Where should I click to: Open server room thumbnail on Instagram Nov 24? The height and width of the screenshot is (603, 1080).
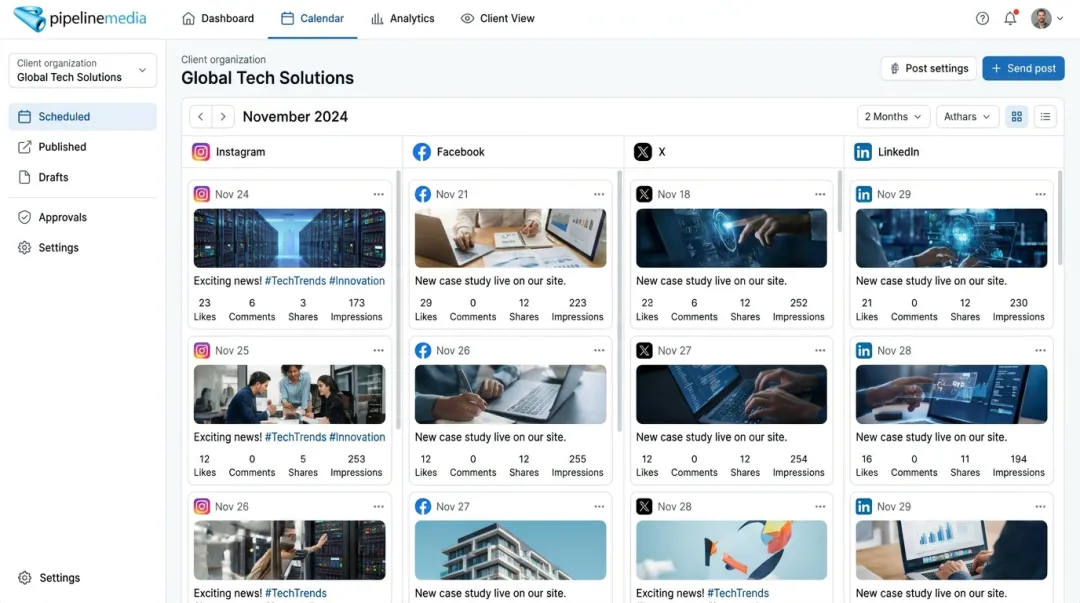[289, 238]
